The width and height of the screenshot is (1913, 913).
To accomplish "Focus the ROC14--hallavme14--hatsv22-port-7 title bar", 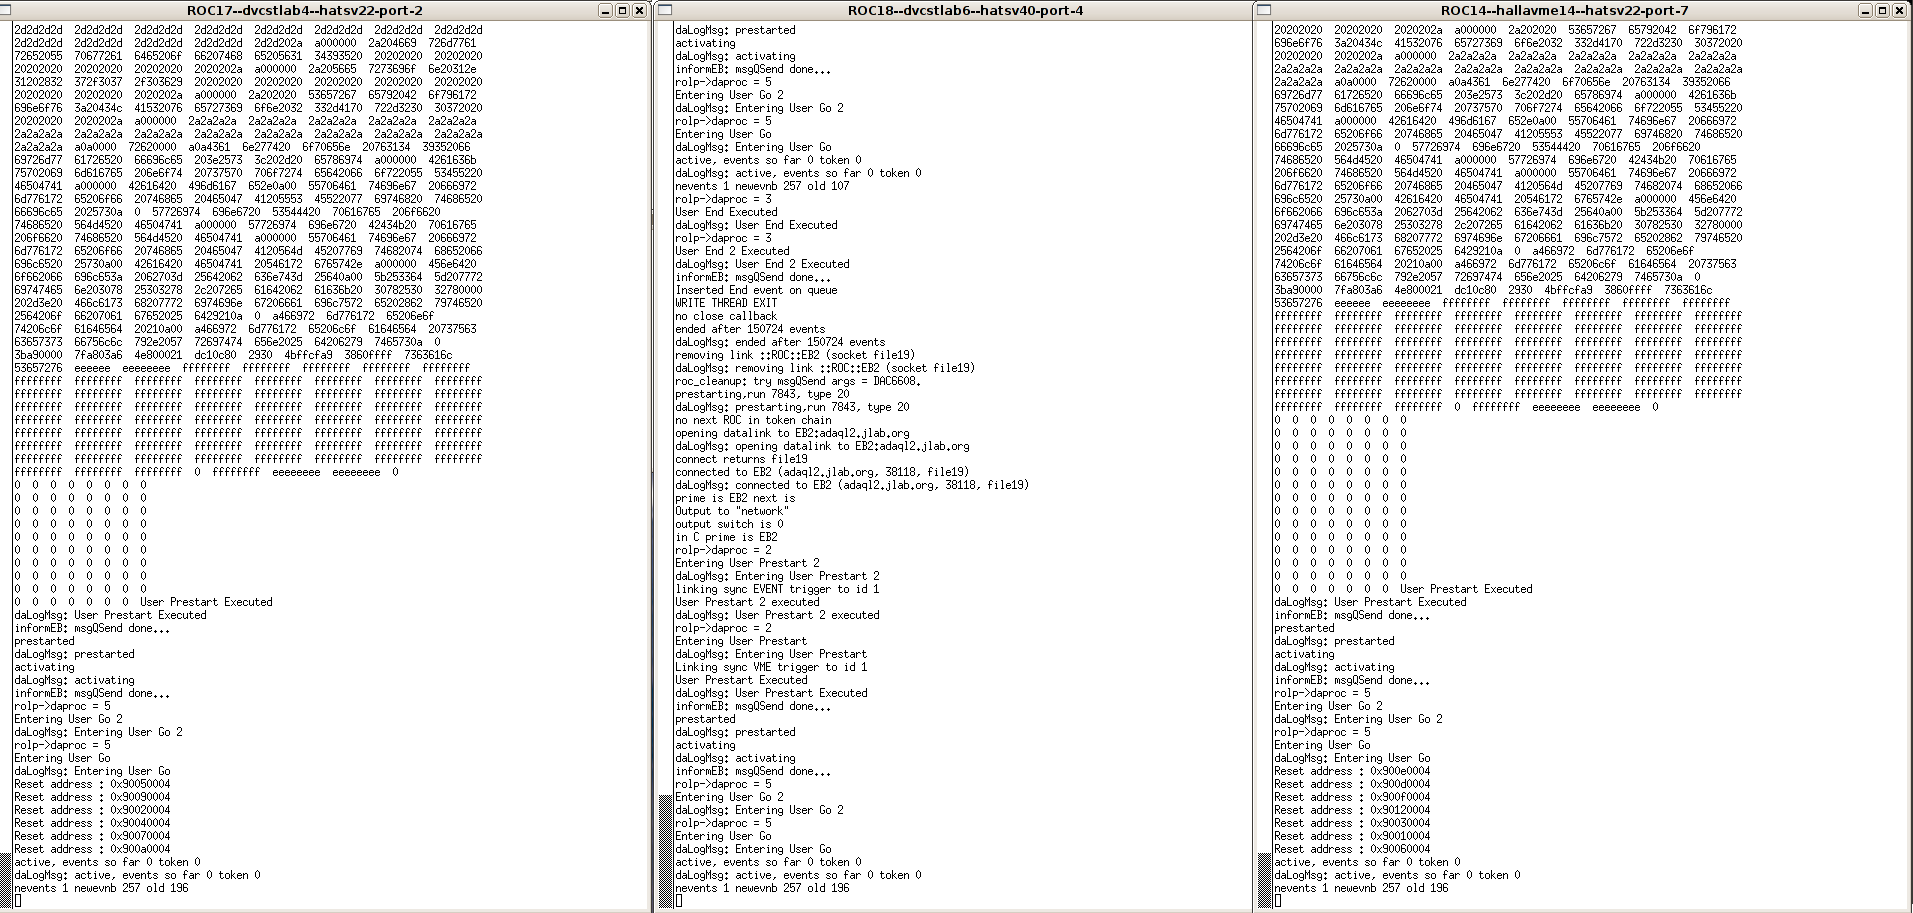I will 1564,10.
